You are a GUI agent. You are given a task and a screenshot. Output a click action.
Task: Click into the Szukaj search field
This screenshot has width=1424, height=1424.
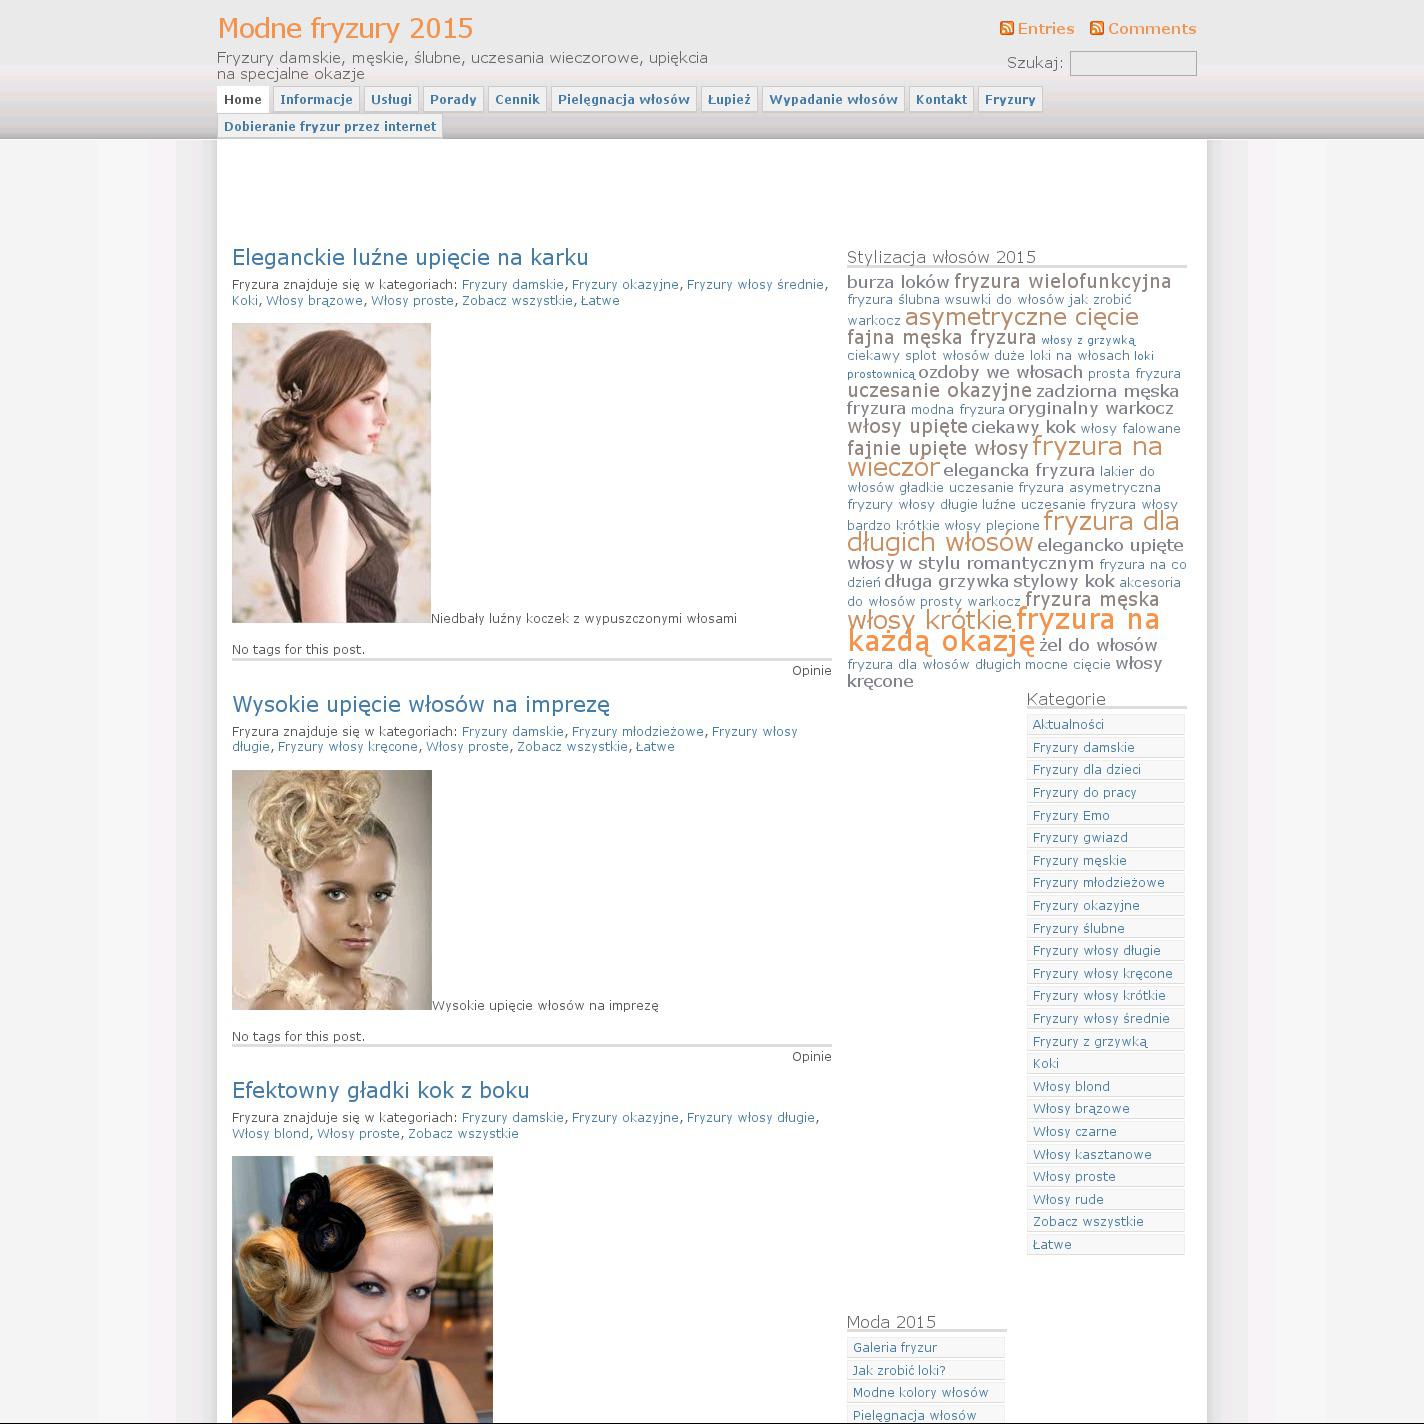pos(1132,64)
